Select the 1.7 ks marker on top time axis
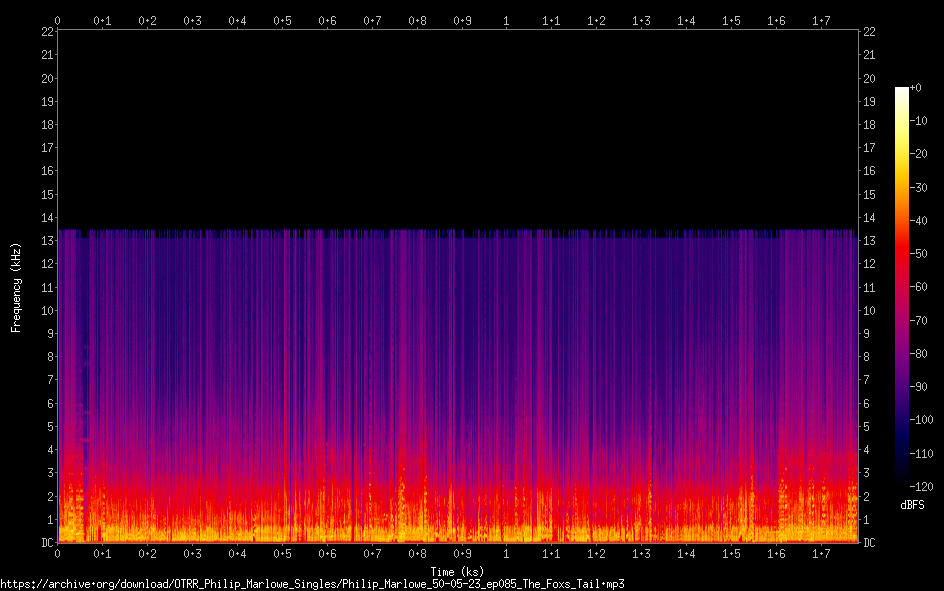The height and width of the screenshot is (591, 944). (x=821, y=20)
